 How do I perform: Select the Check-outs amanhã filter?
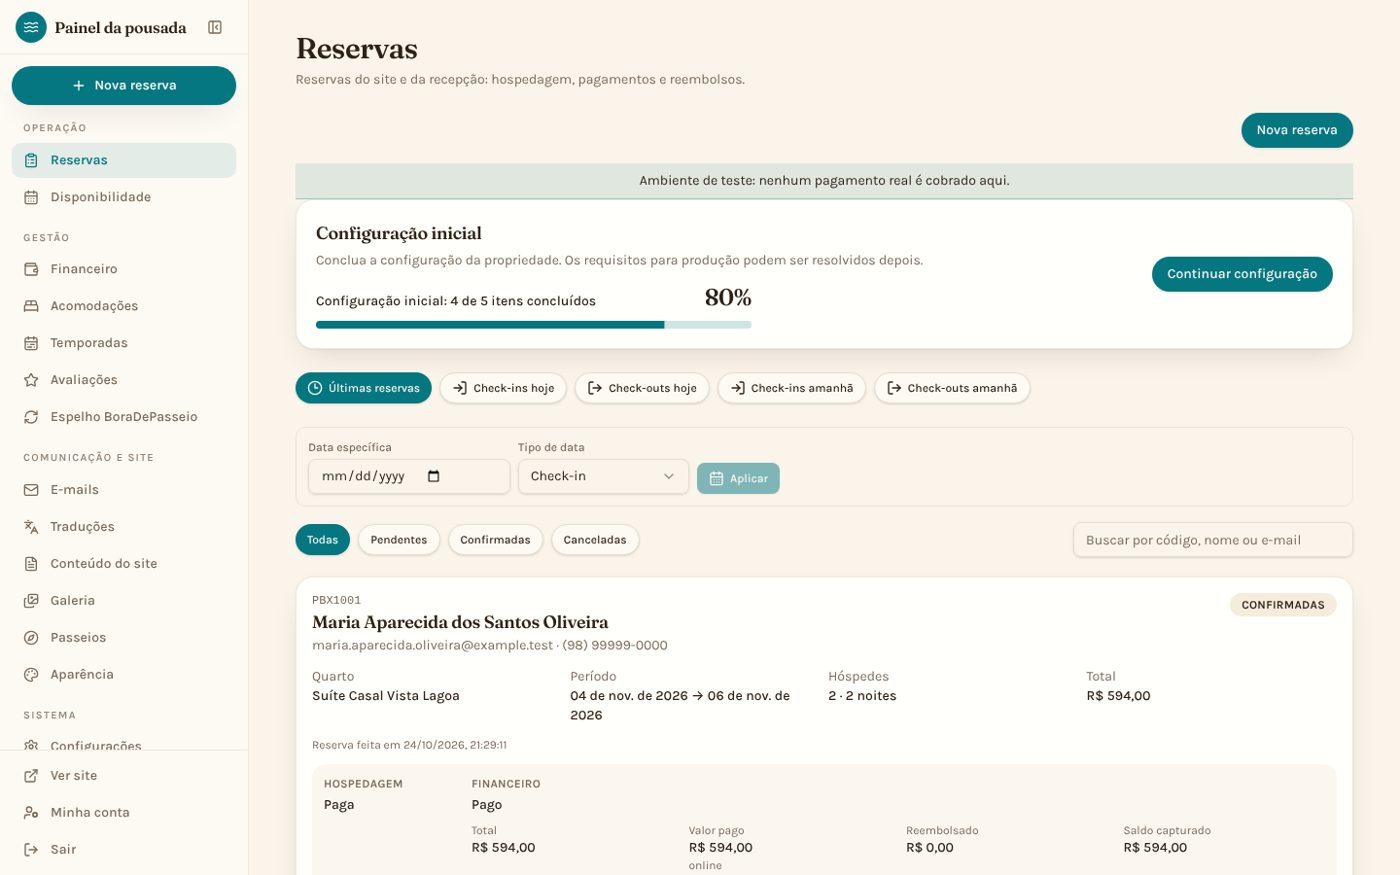952,388
